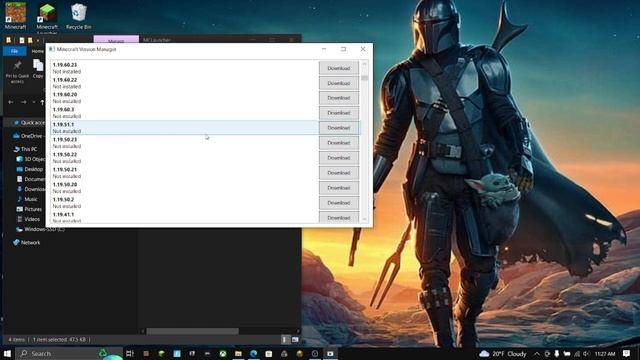Open the Minecraft desktop shortcut
640x360 pixels.
click(x=16, y=16)
